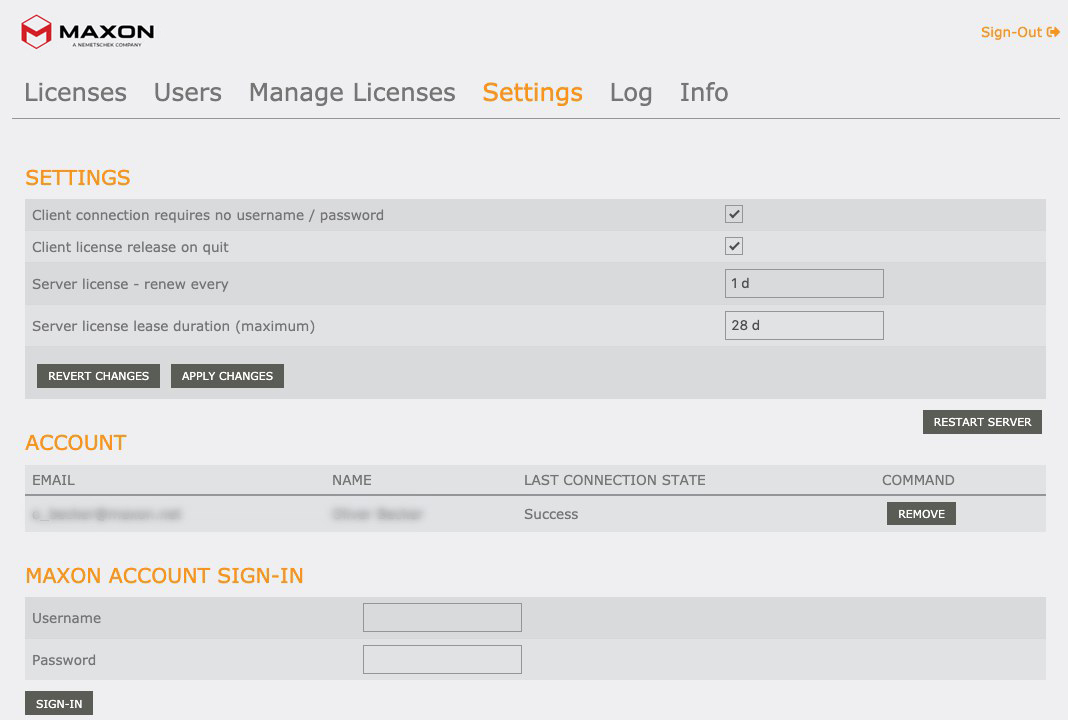1068x720 pixels.
Task: Click into the Password field
Action: tap(442, 660)
